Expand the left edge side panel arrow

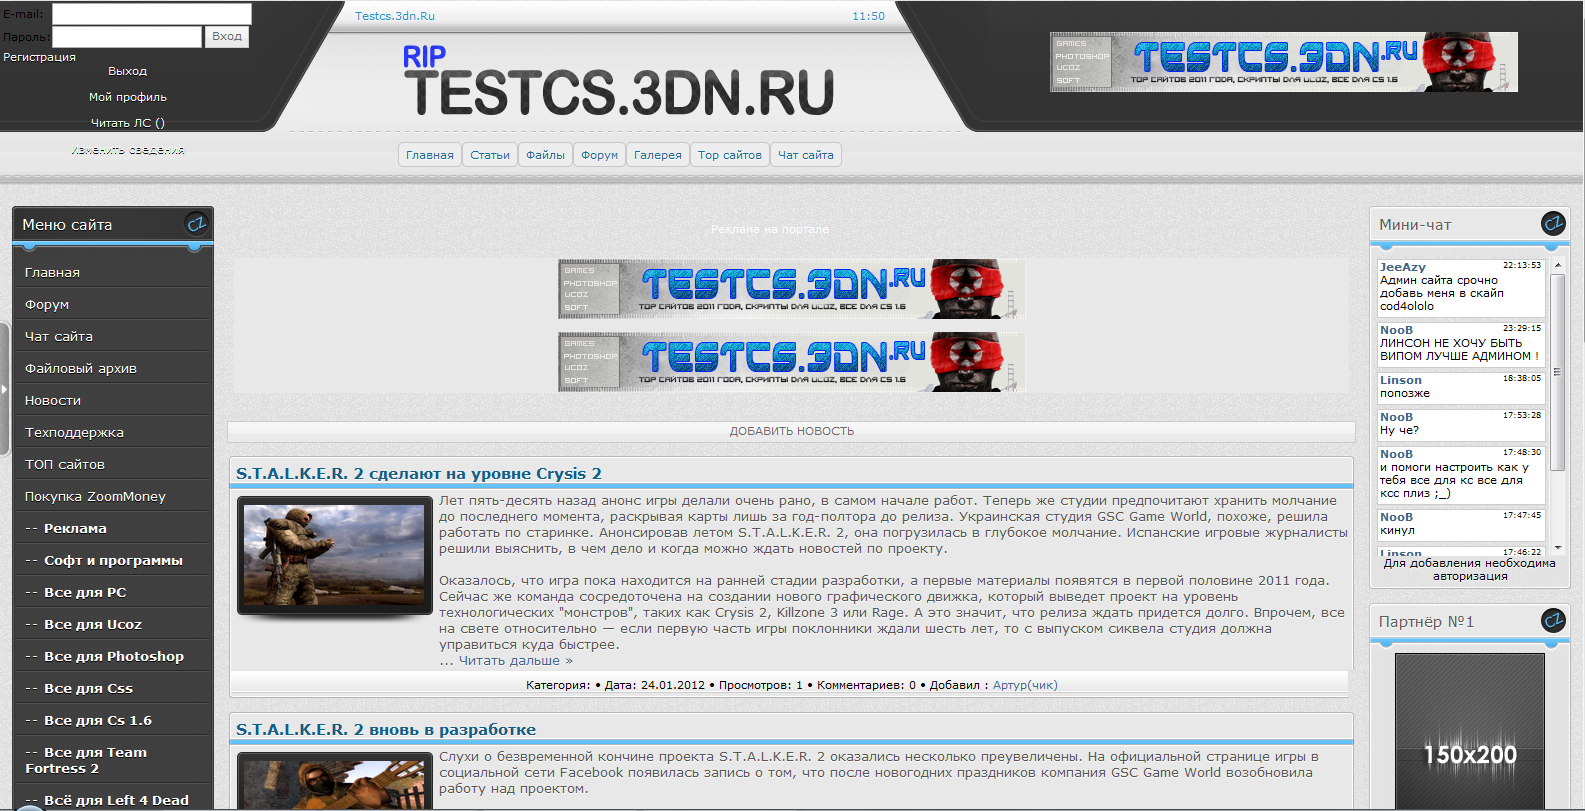pos(4,389)
